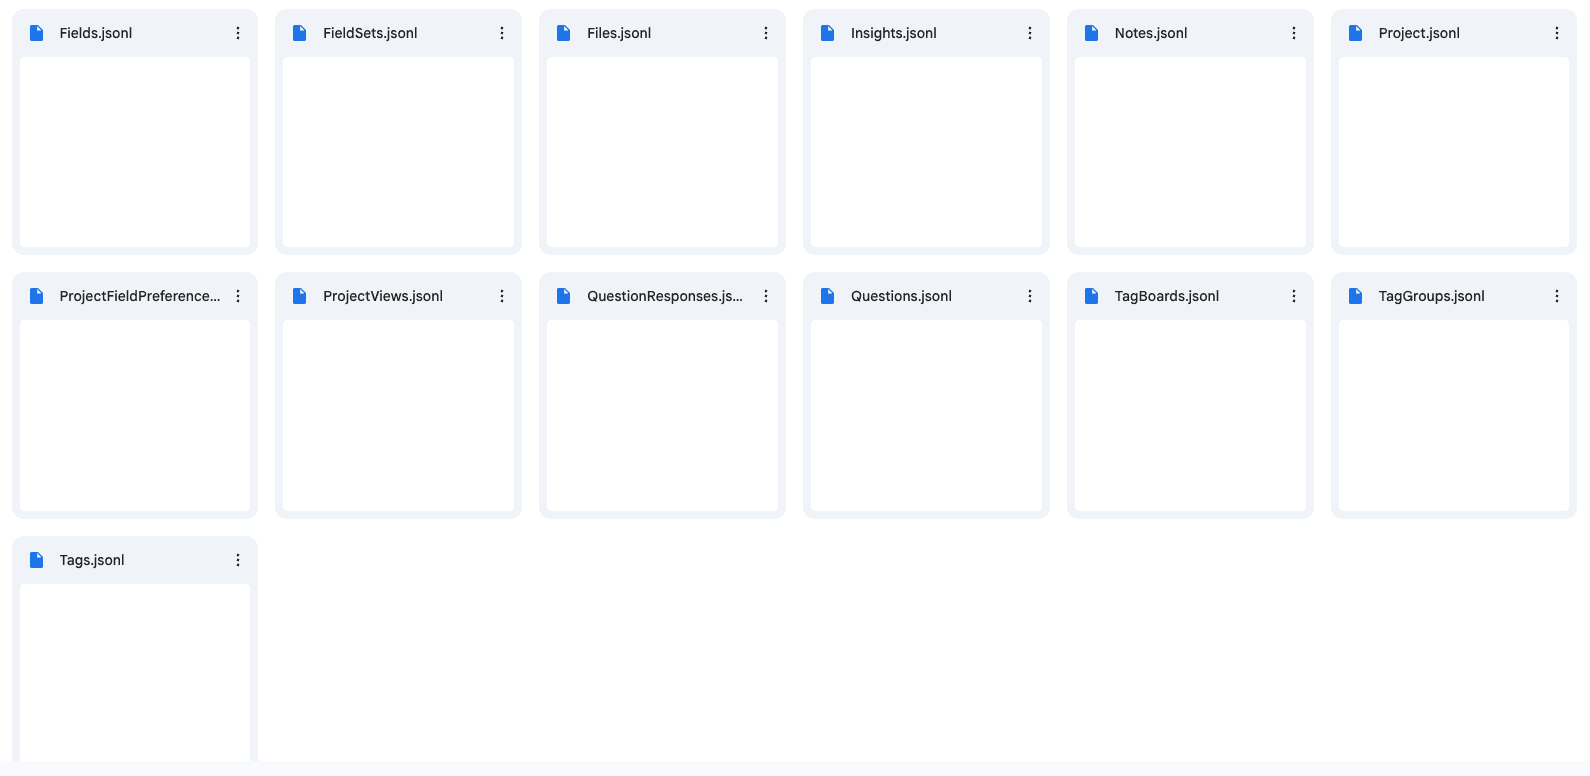Select the Tags.jsonl preview thumbnail
This screenshot has height=776, width=1590.
(x=135, y=672)
